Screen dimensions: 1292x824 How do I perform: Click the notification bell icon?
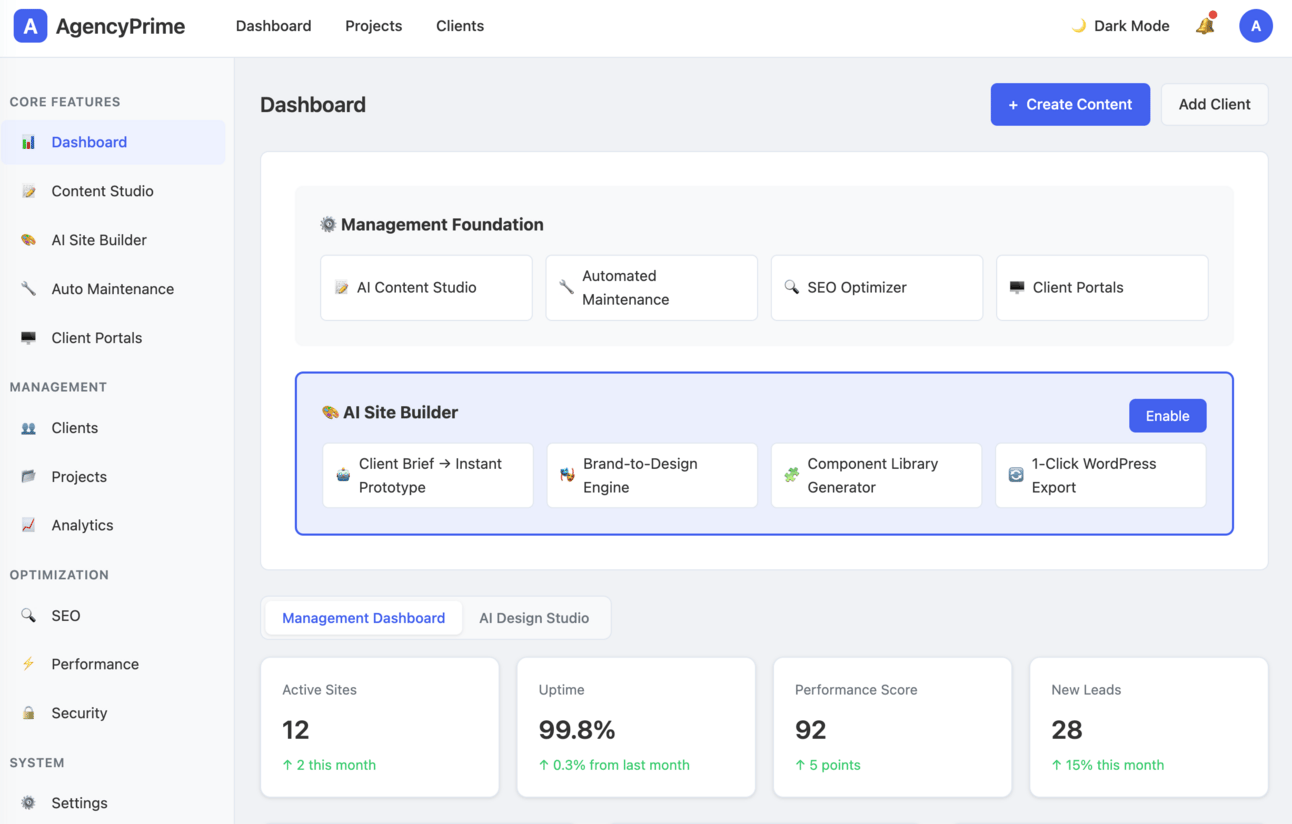[x=1205, y=26]
